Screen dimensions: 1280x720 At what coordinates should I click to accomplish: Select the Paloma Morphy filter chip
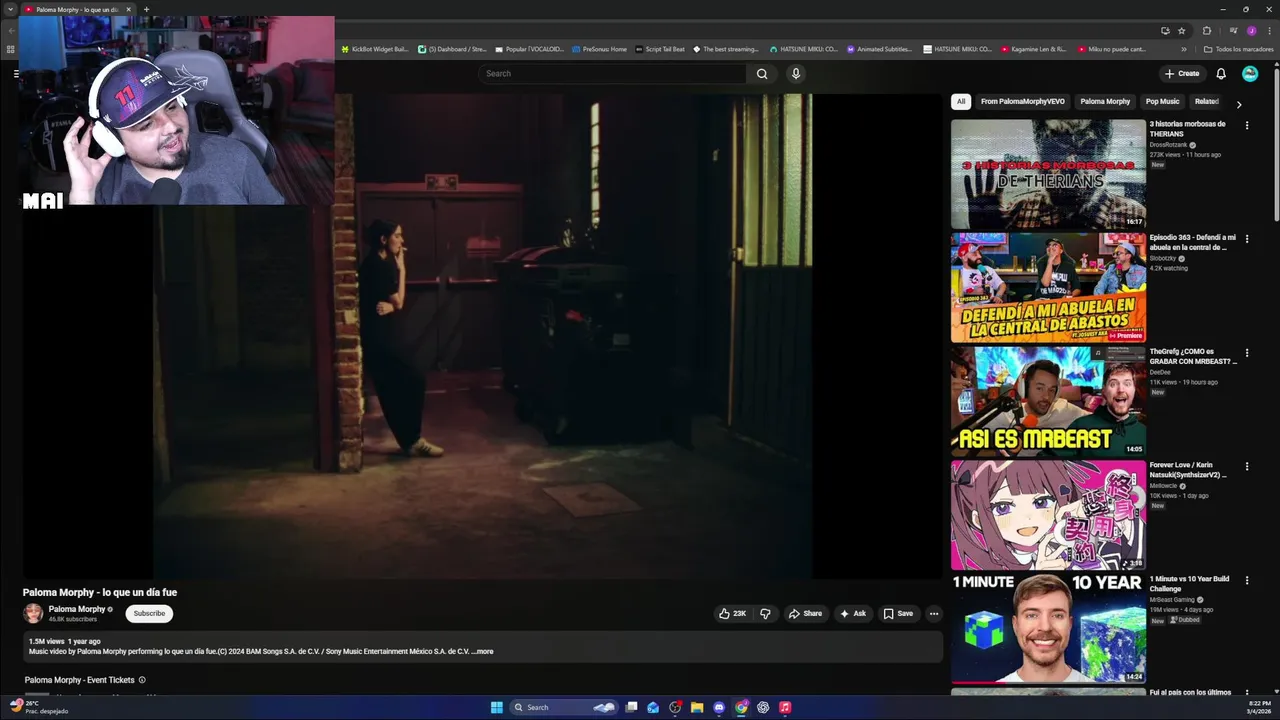click(1105, 101)
